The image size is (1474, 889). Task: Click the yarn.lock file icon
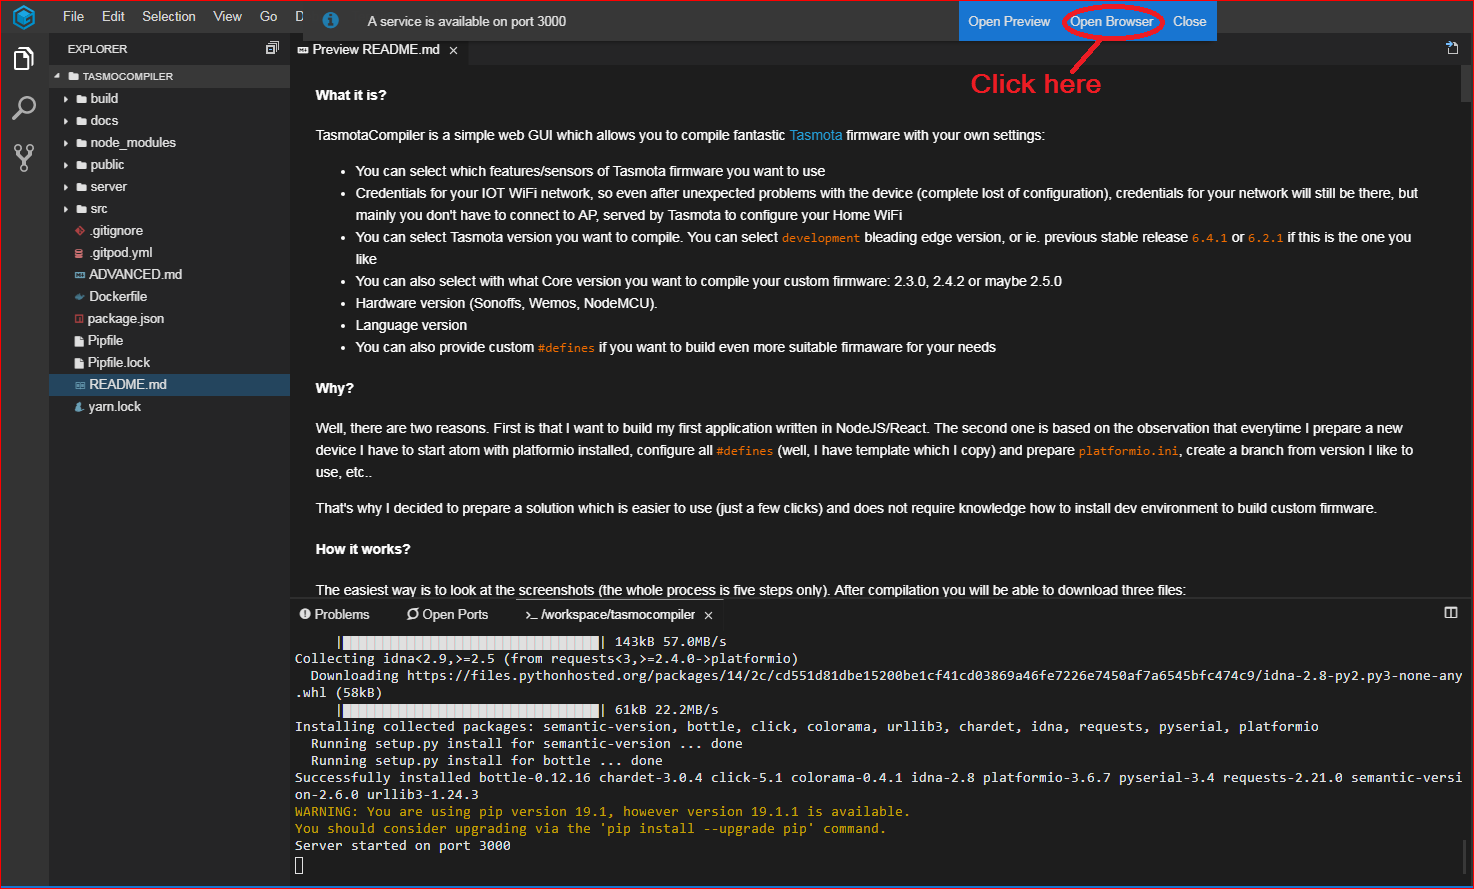(x=79, y=407)
